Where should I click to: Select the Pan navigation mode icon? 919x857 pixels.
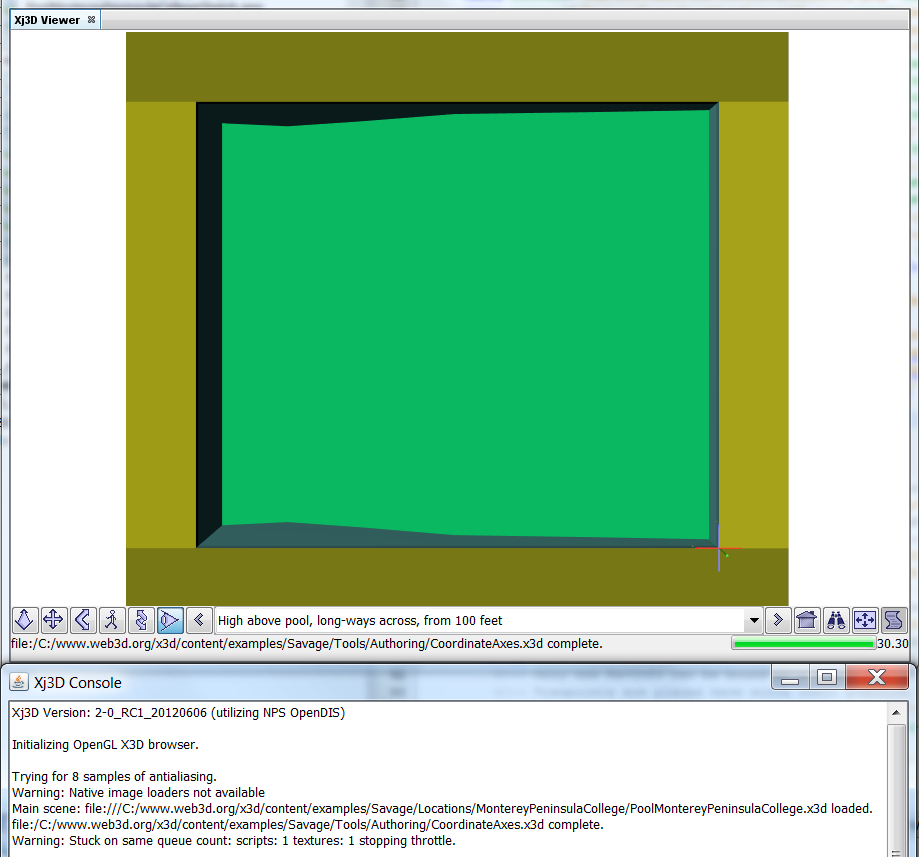(54, 620)
